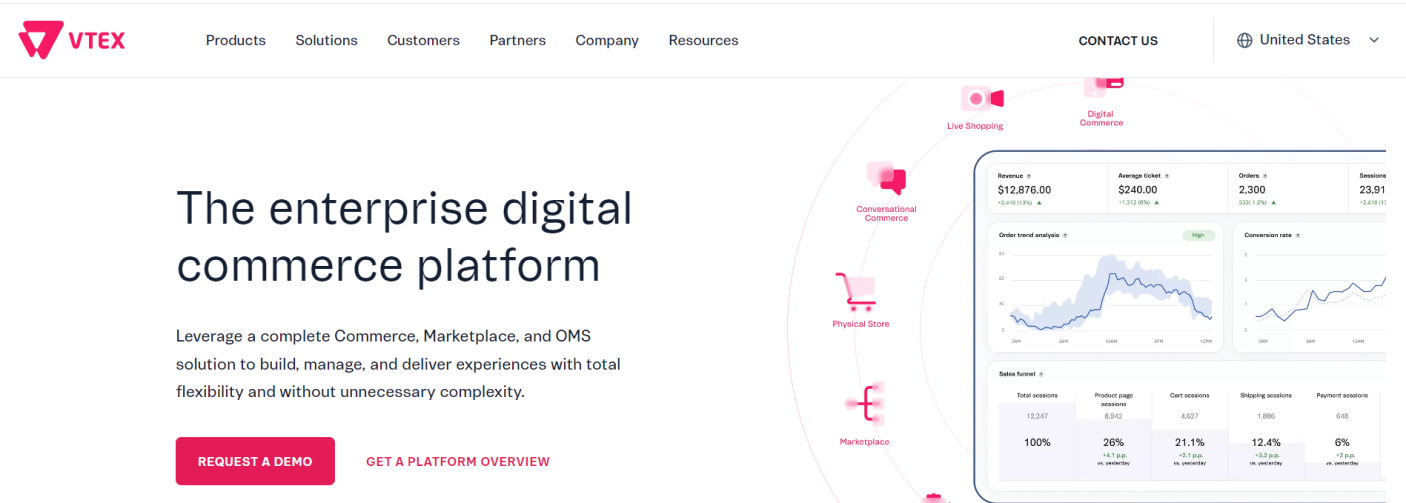Viewport: 1406px width, 503px height.
Task: Open the Products menu
Action: click(236, 40)
